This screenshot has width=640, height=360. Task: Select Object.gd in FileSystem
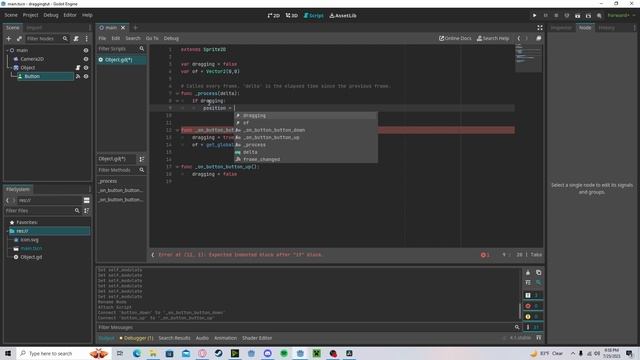31,257
